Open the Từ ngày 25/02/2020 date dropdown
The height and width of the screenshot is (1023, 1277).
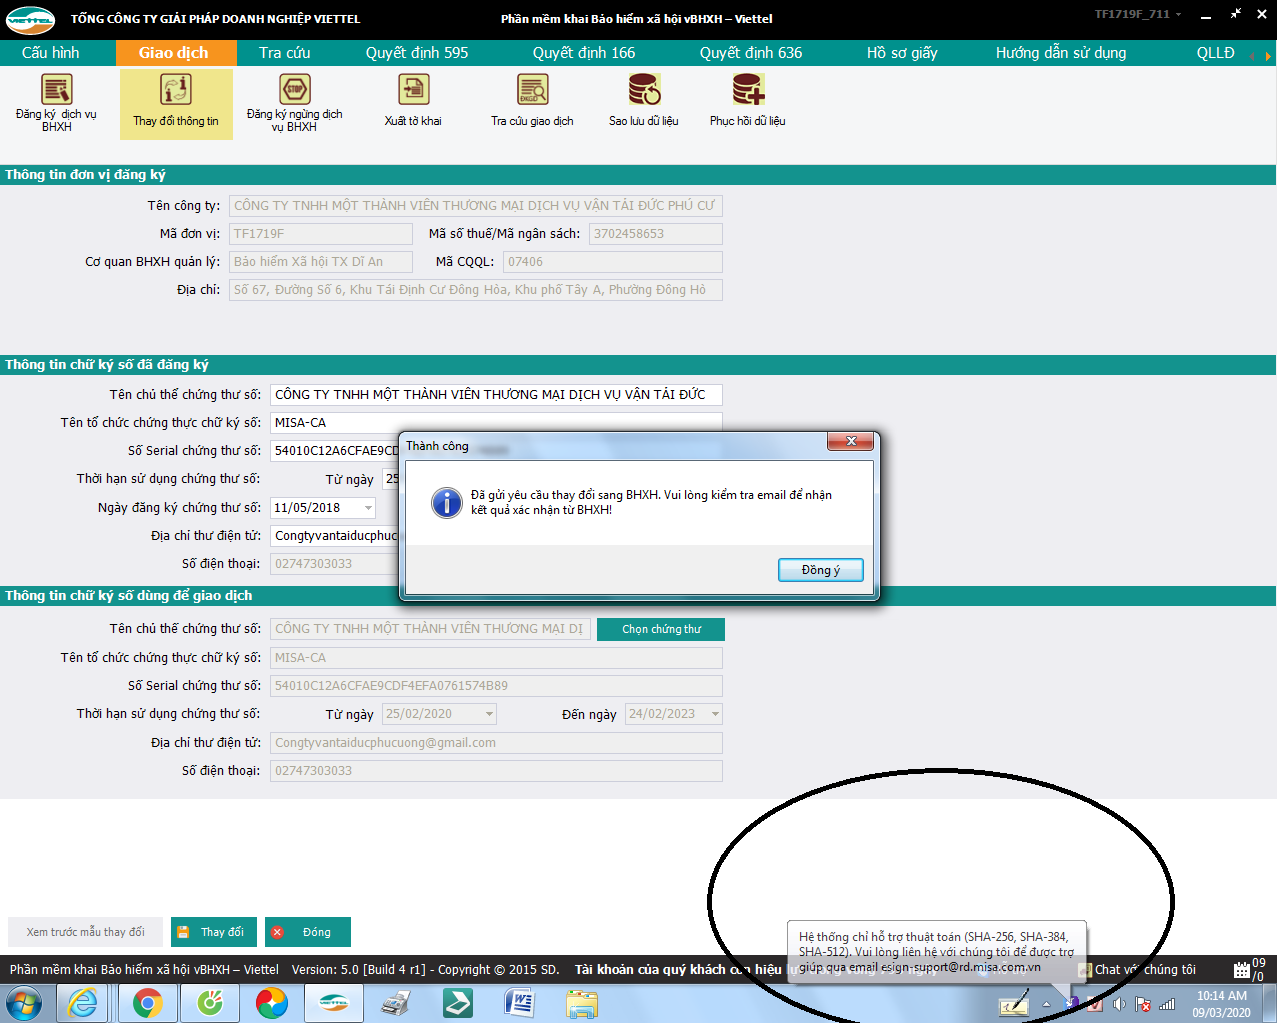[x=489, y=714]
